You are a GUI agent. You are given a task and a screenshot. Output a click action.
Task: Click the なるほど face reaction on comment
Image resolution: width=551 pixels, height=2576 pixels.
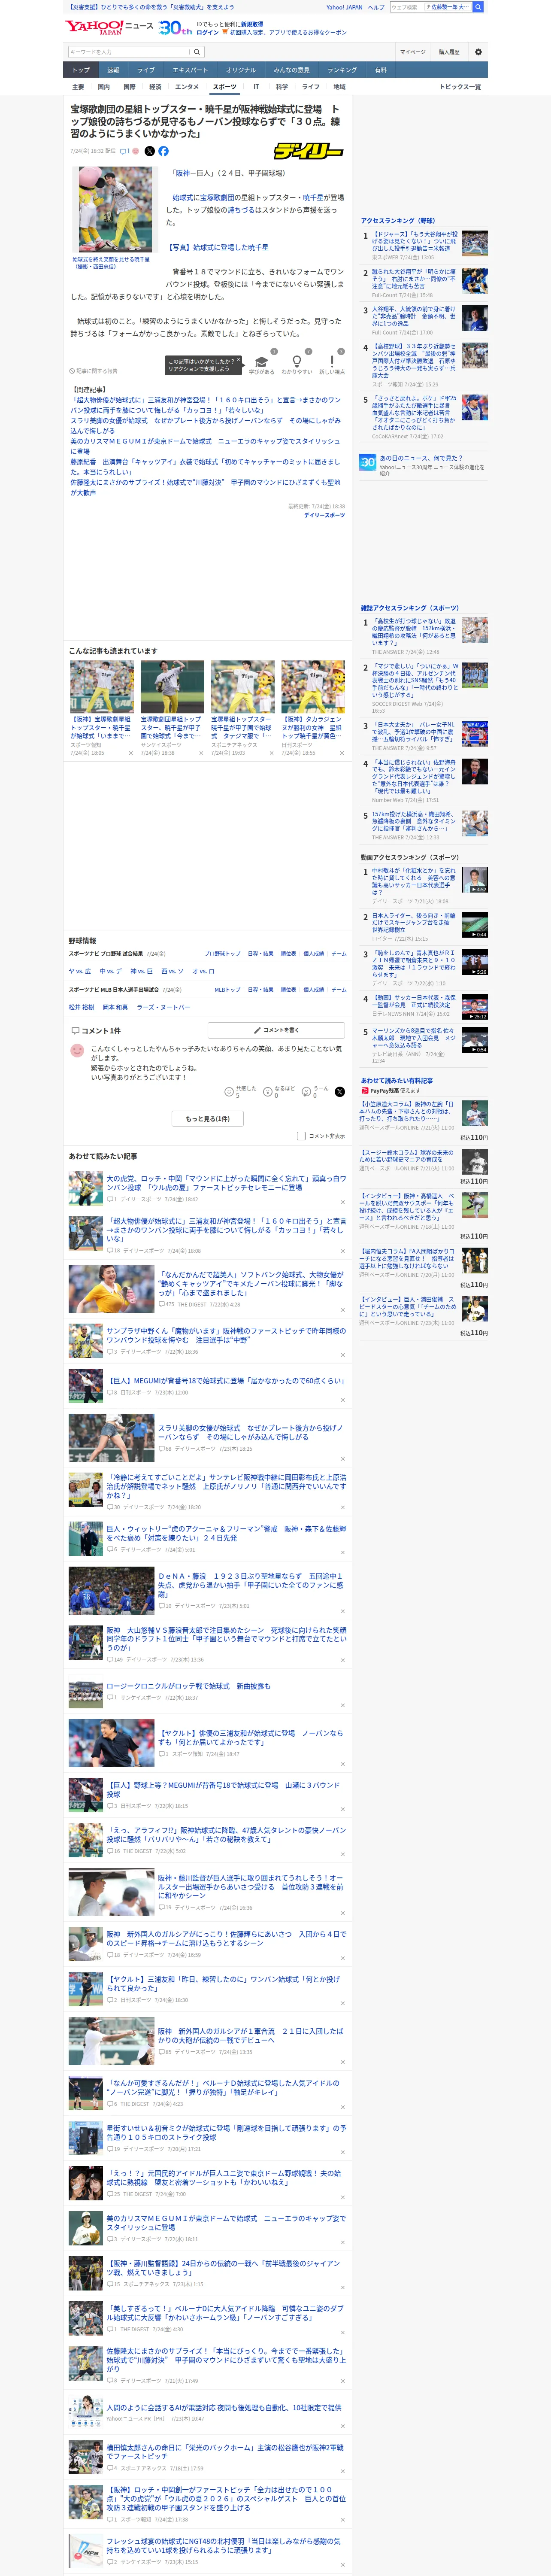click(x=268, y=1092)
